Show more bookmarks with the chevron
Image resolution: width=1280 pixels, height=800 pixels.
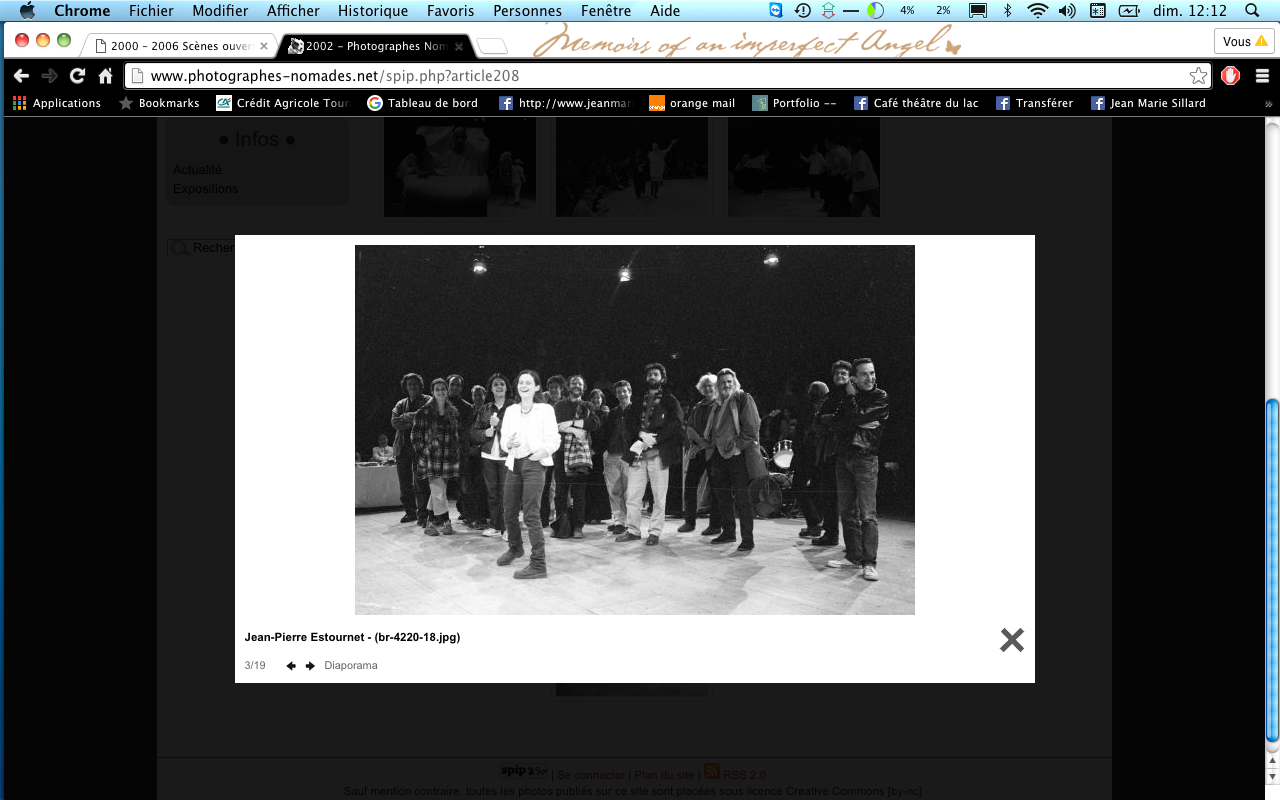pyautogui.click(x=1268, y=103)
